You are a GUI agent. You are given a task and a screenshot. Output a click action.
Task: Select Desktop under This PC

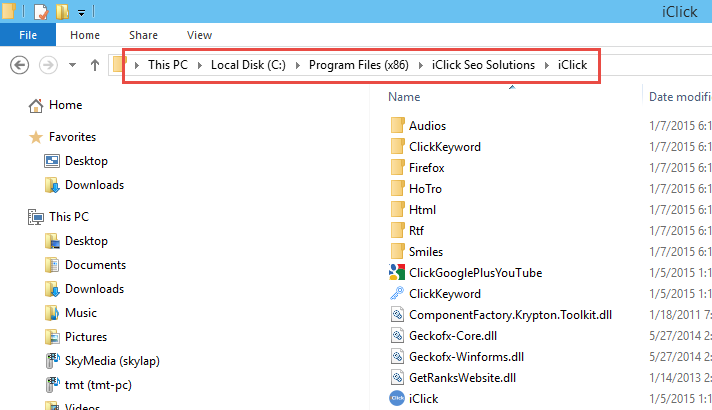click(86, 241)
